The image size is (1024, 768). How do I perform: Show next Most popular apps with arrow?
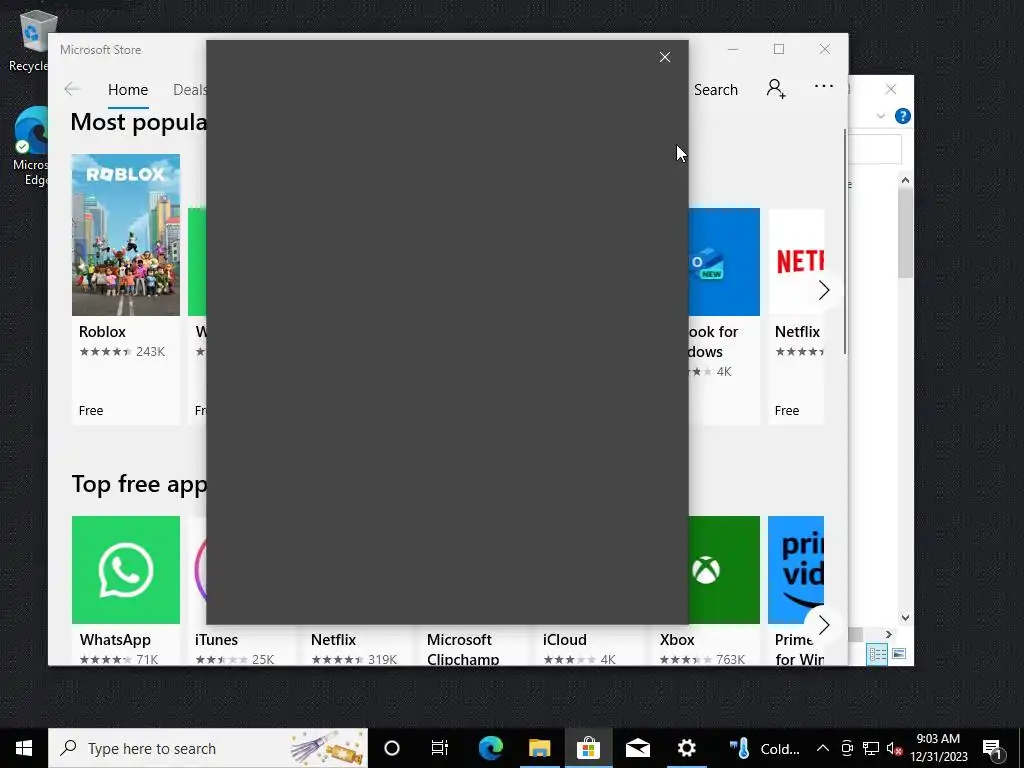[824, 290]
